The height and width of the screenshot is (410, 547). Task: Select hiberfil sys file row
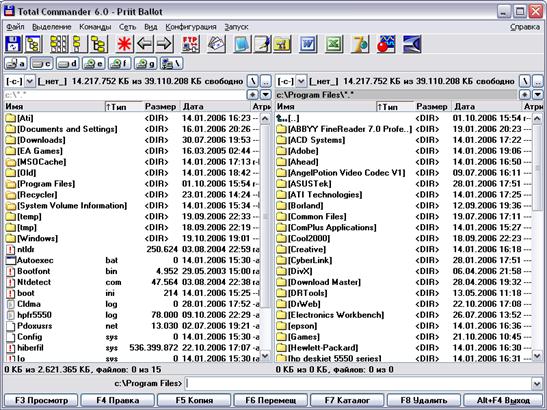(x=132, y=348)
